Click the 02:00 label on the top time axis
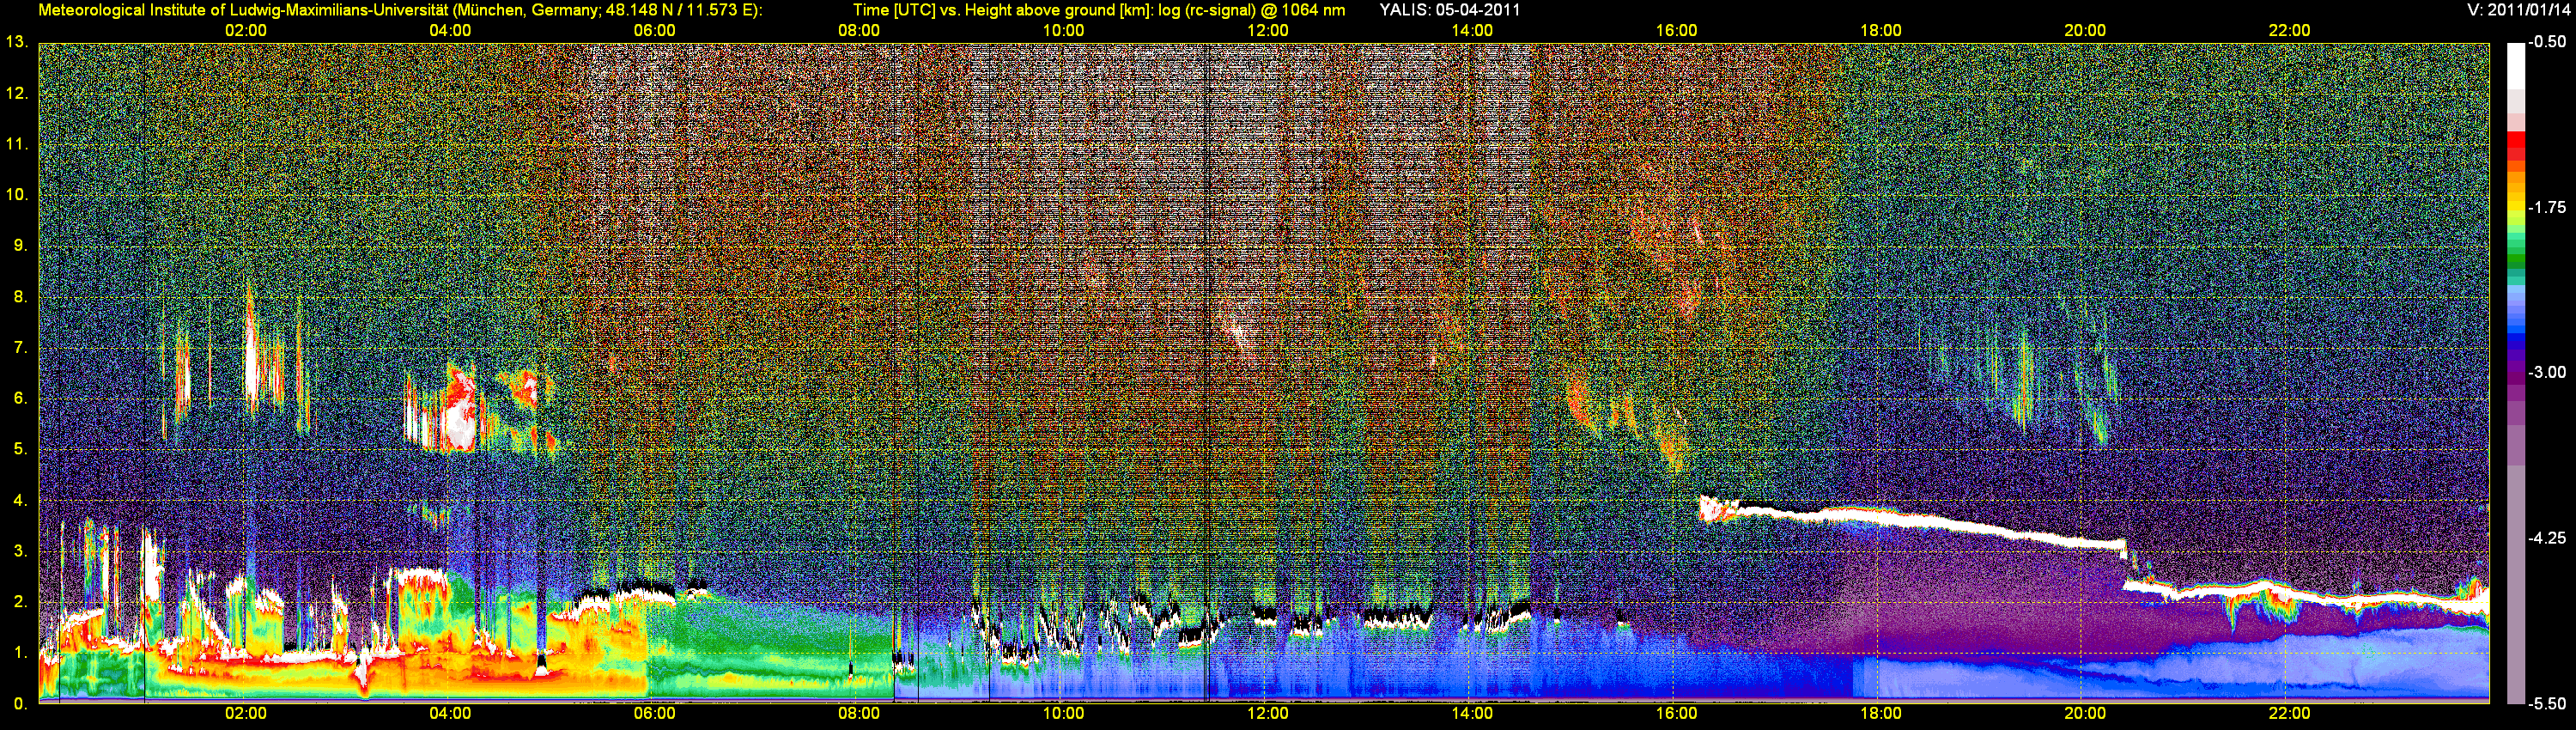The height and width of the screenshot is (730, 2576). (245, 30)
